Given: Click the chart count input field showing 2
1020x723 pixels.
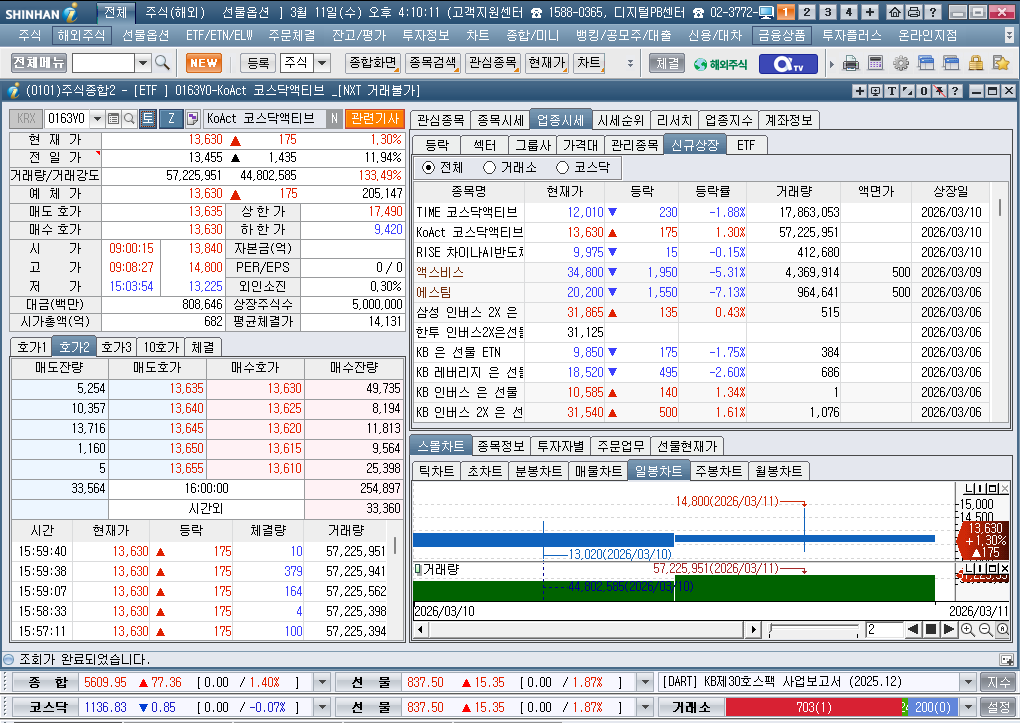Looking at the screenshot, I should pos(883,629).
